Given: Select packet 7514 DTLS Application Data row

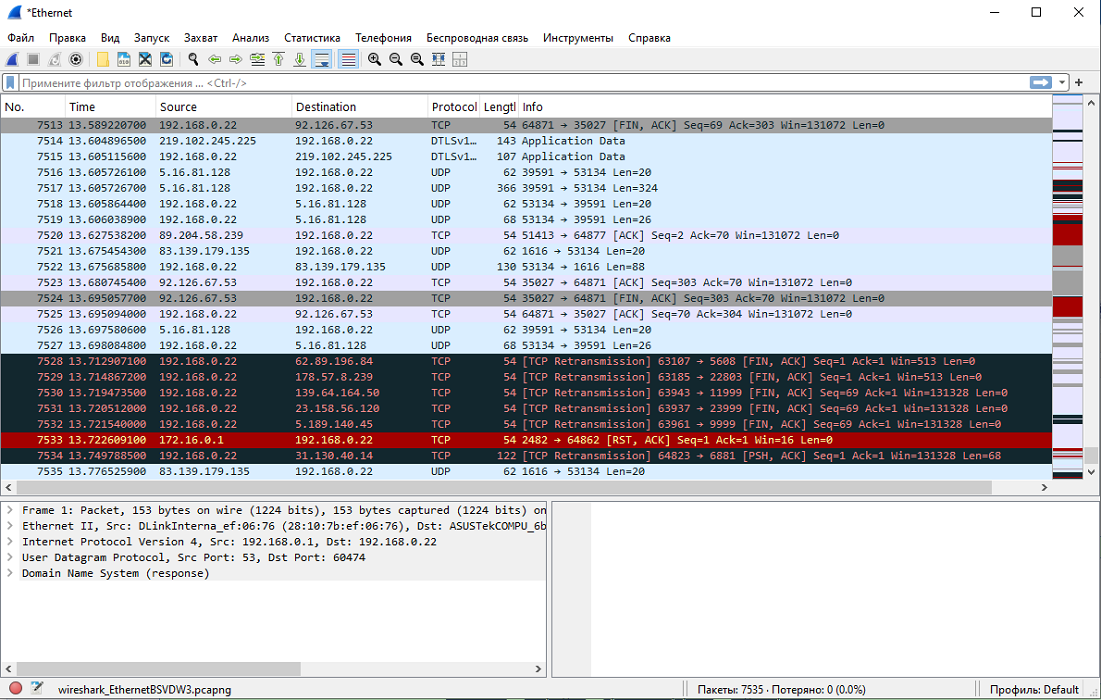Looking at the screenshot, I should tap(527, 141).
